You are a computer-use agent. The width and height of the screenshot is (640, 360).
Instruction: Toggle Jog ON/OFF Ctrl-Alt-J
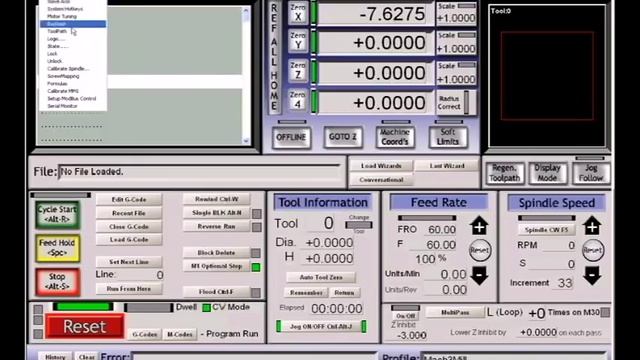[x=321, y=327]
